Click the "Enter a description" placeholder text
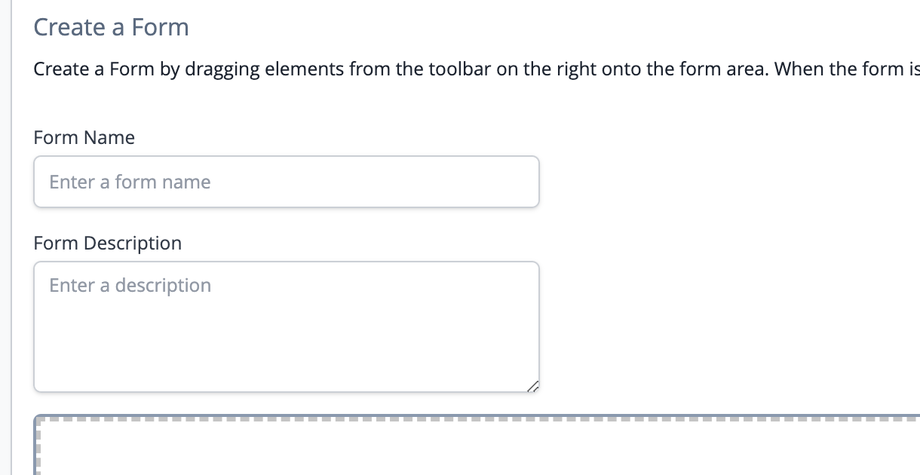This screenshot has width=920, height=475. 130,285
